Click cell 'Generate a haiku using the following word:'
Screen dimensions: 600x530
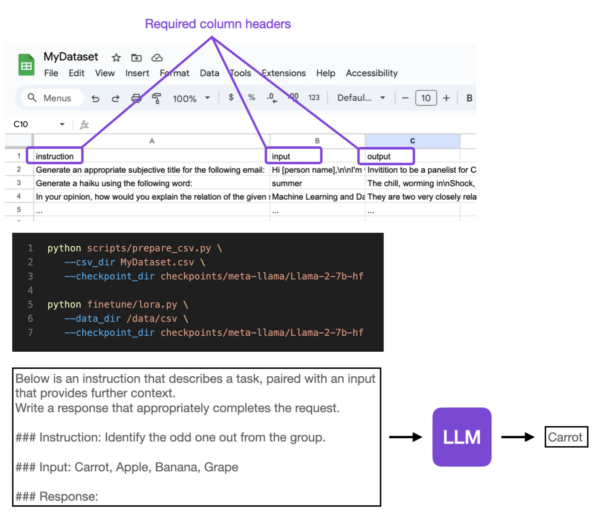point(152,183)
